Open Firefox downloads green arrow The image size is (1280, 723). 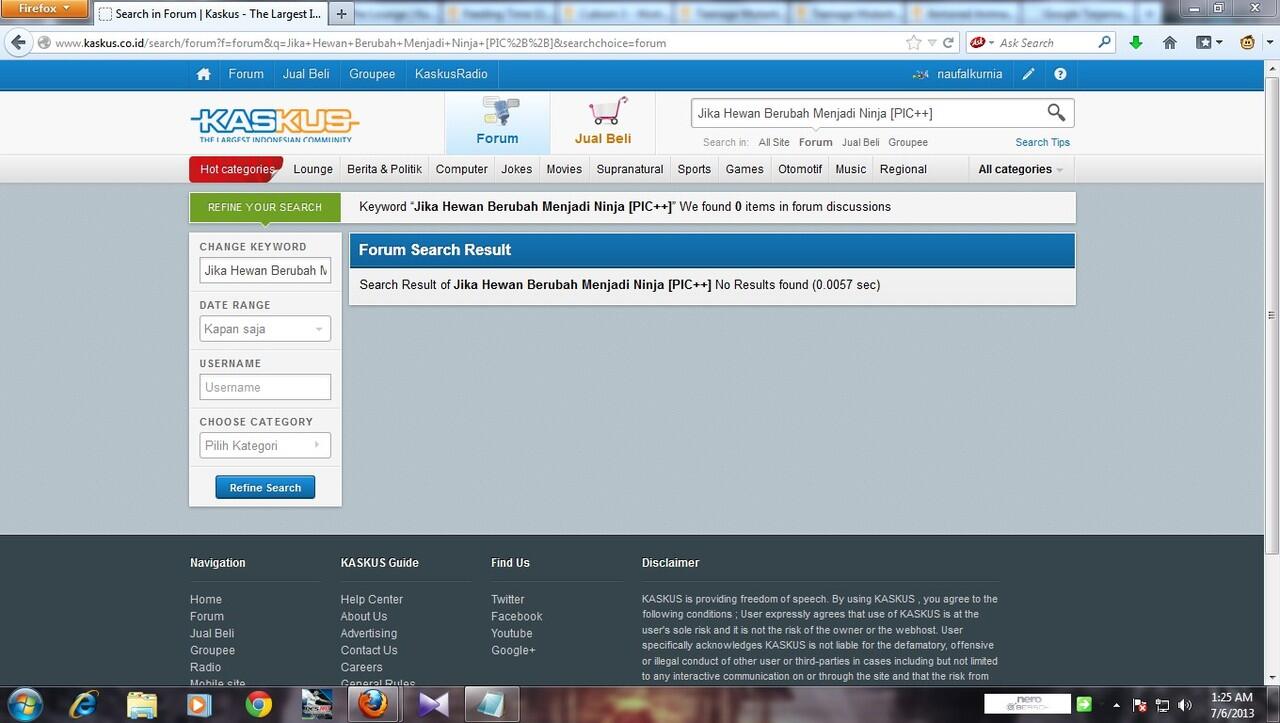tap(1135, 42)
